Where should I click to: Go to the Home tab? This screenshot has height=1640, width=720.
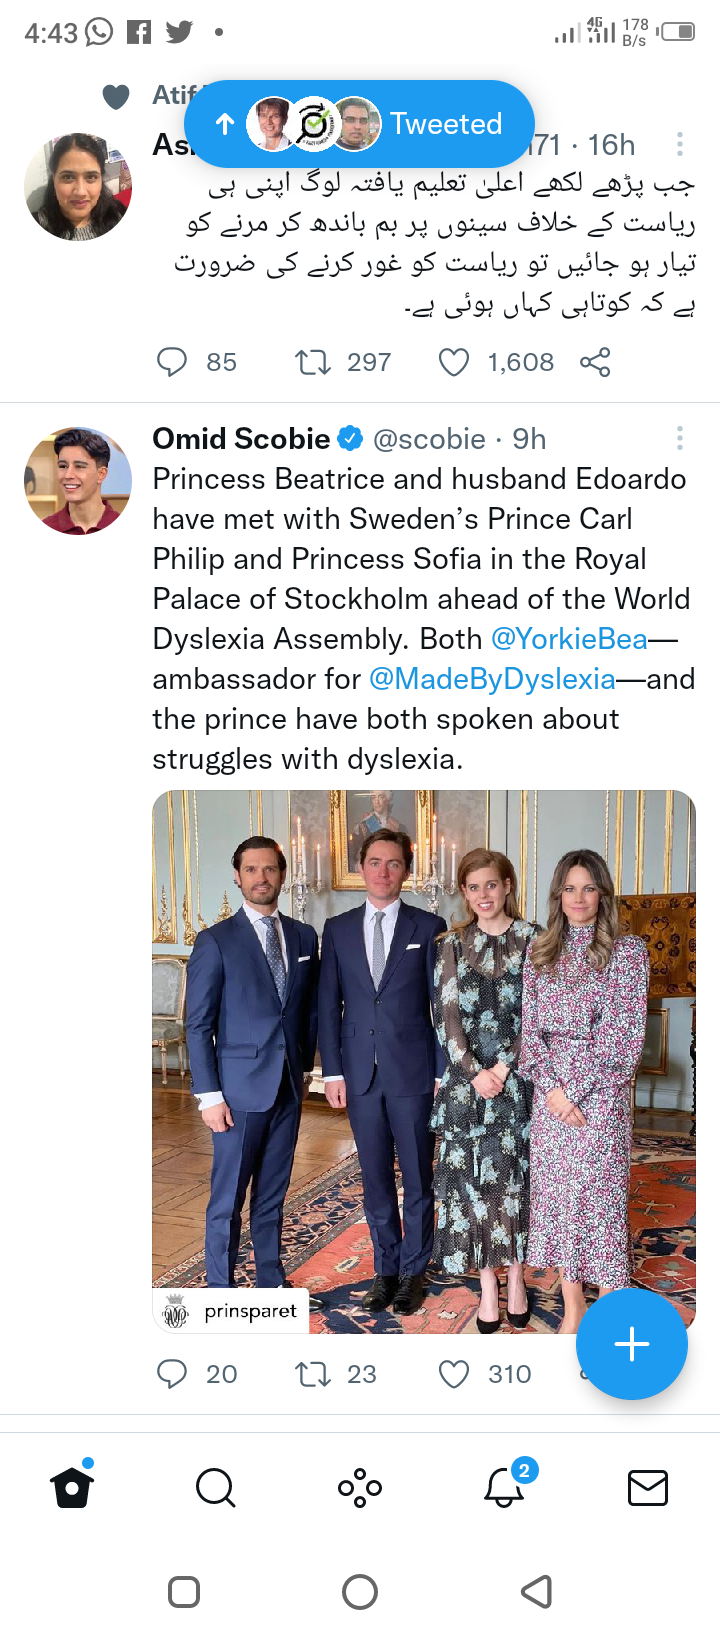[x=72, y=1488]
